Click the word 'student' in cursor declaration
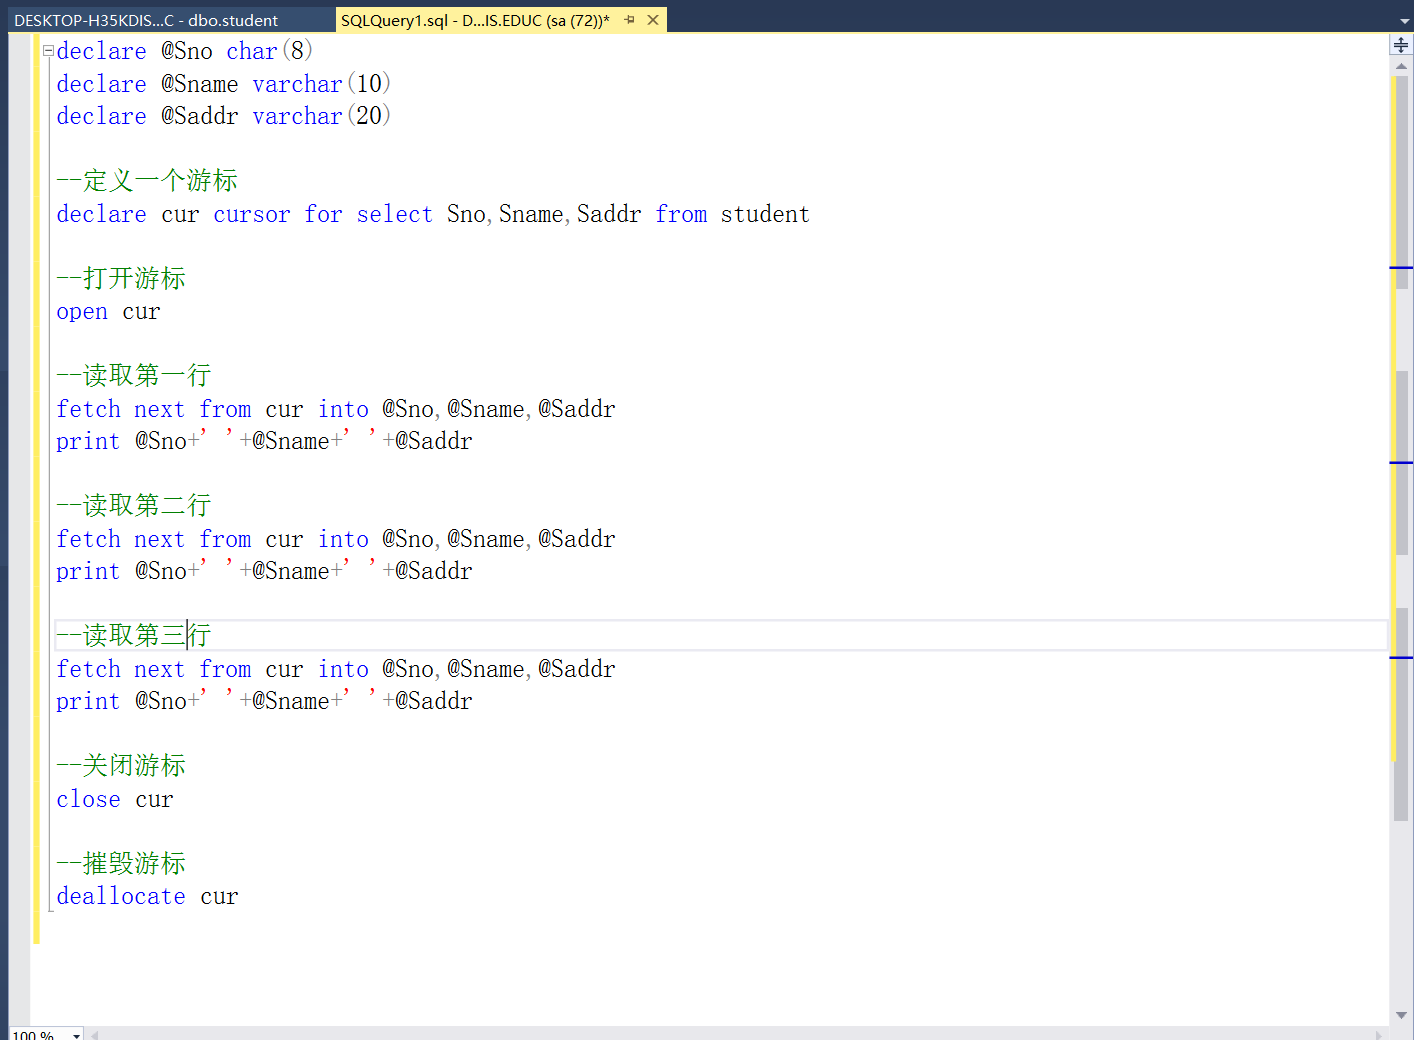Screen dimensions: 1414x1040 (x=765, y=214)
